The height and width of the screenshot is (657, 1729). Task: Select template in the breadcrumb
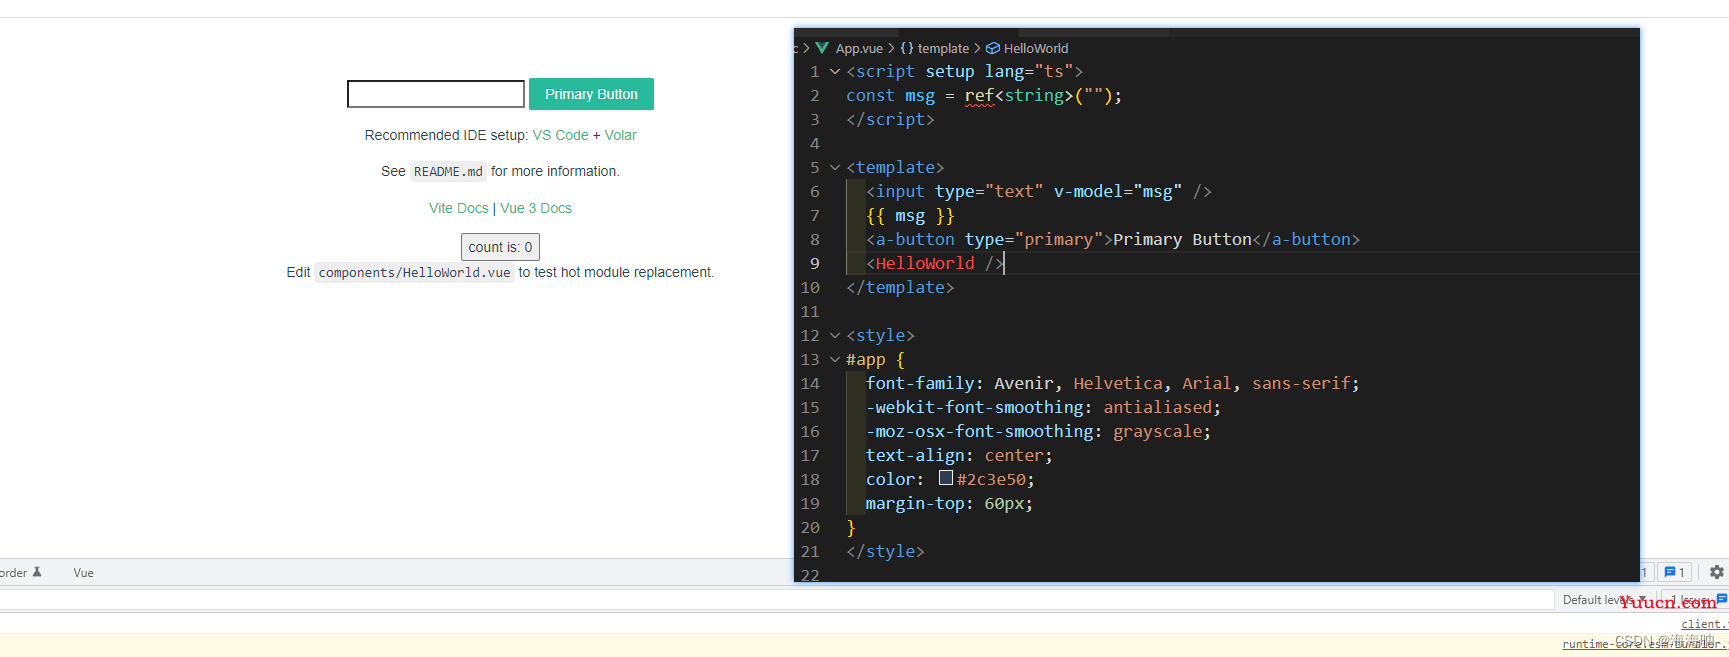tap(943, 48)
